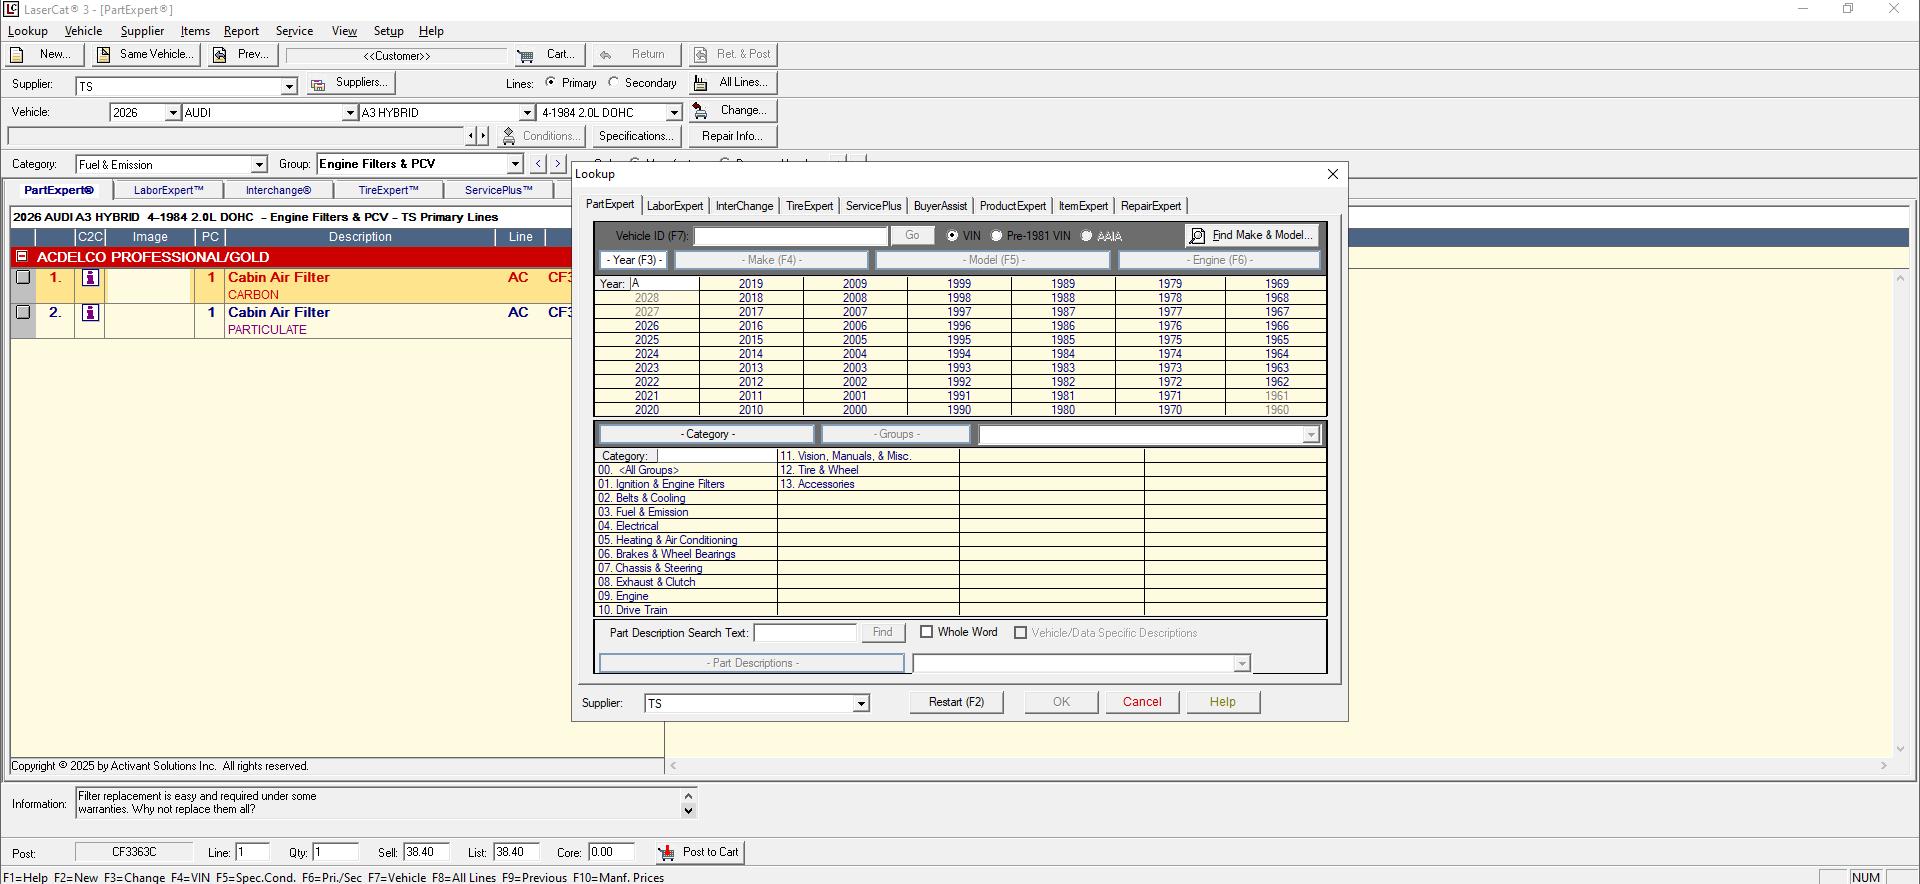Click the Vehicle ID input field

(790, 236)
